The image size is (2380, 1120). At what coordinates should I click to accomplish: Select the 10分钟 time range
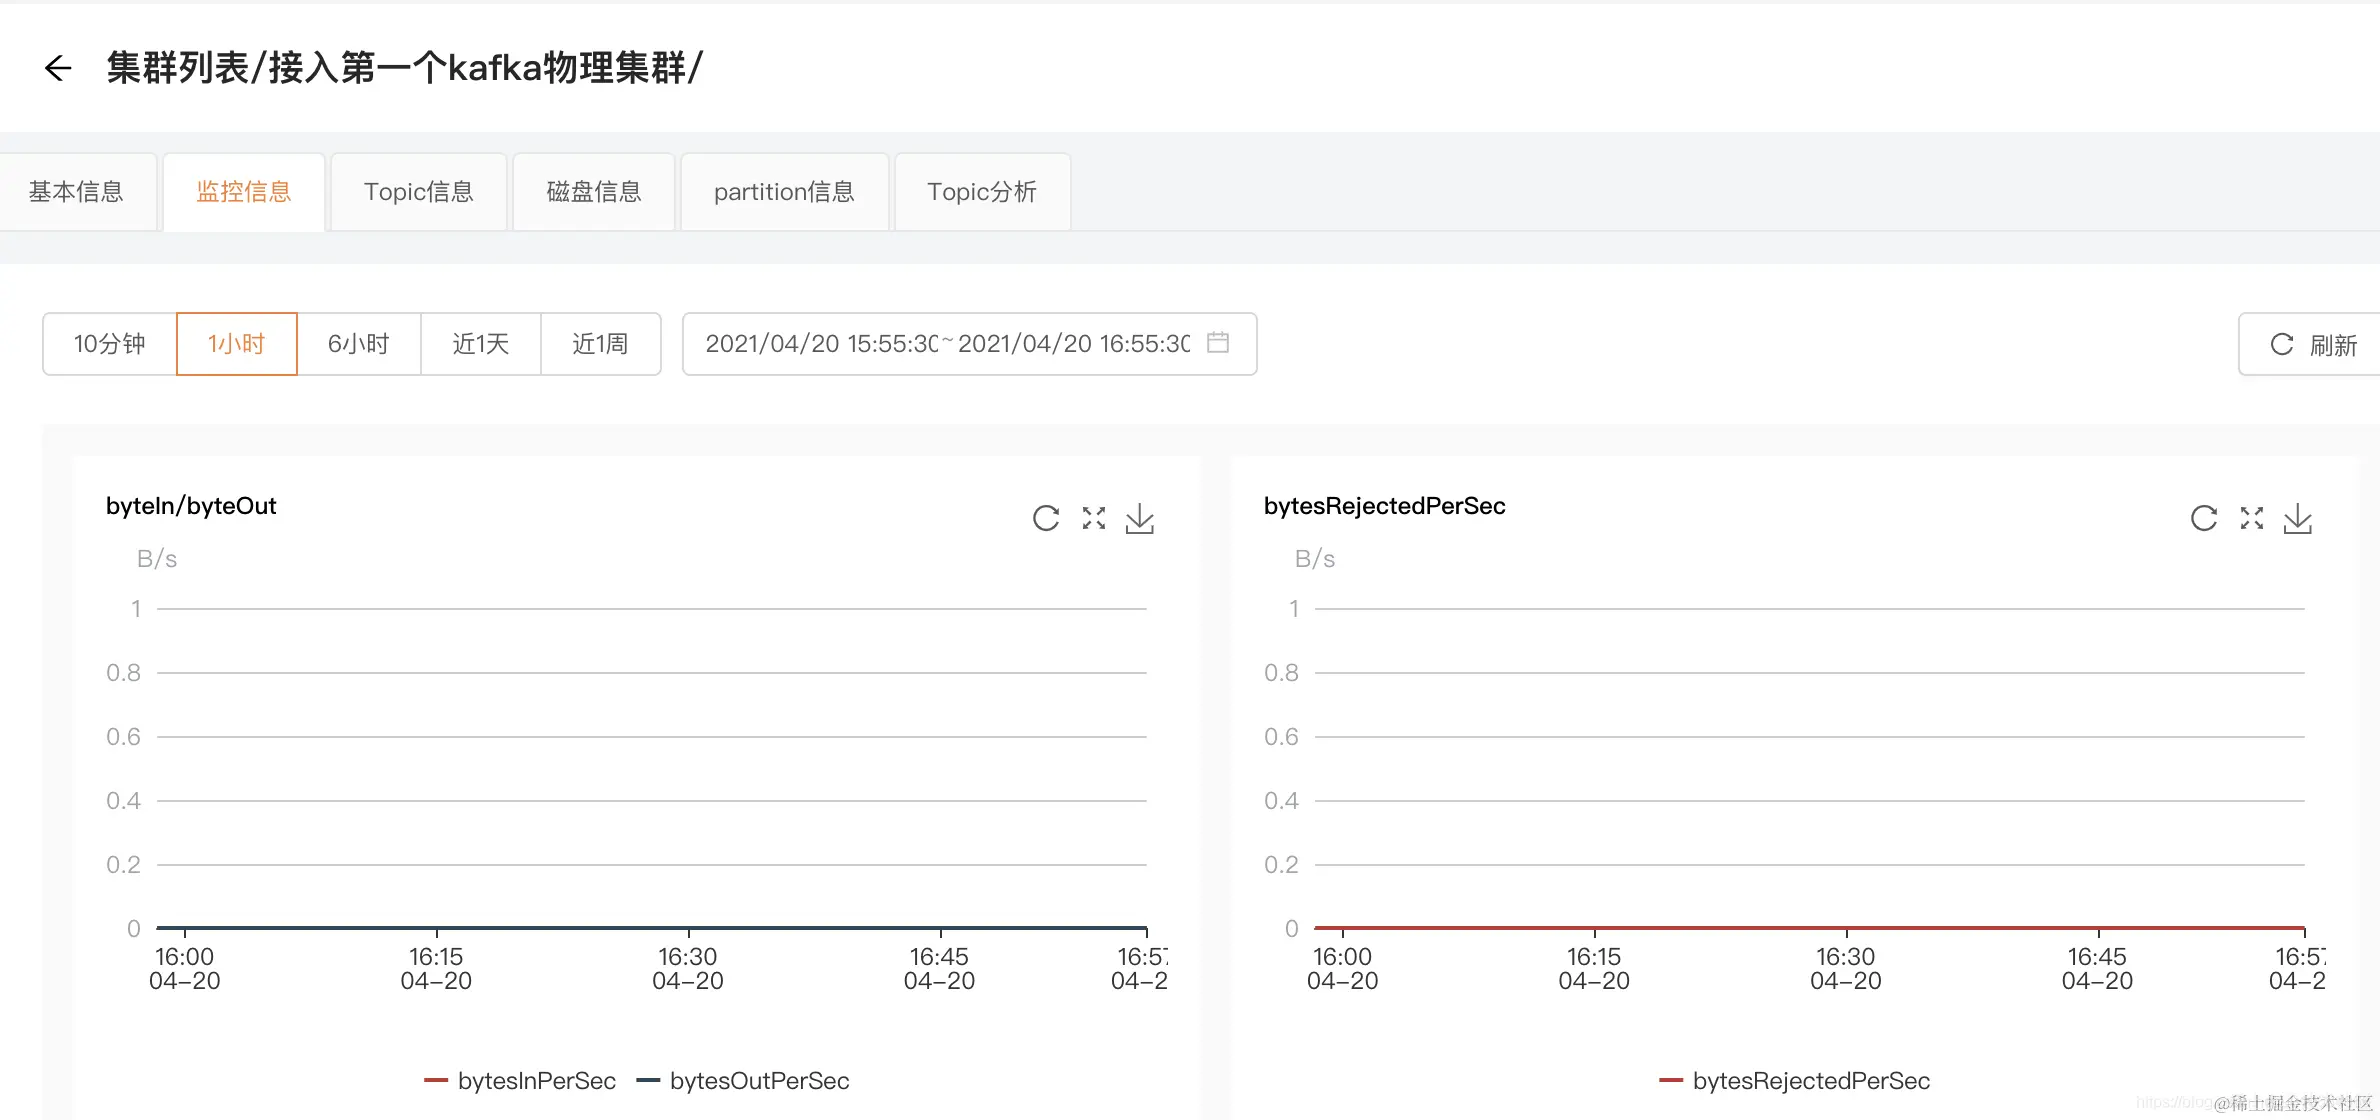coord(109,344)
